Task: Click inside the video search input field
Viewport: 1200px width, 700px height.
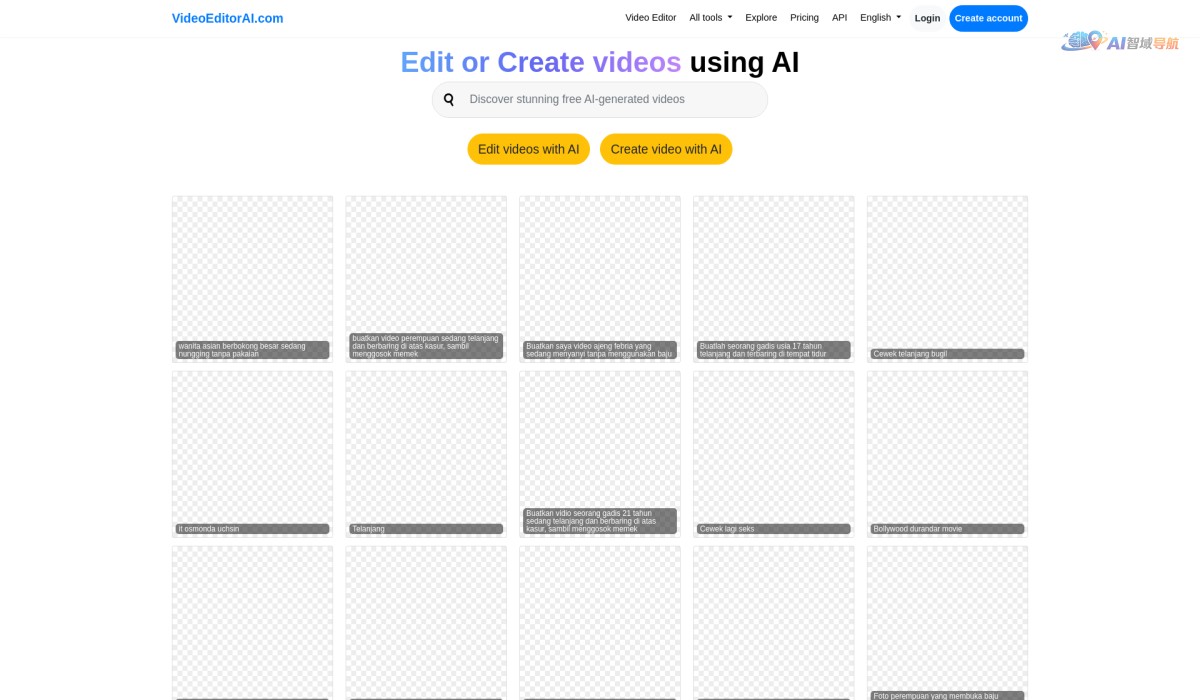Action: pos(600,99)
